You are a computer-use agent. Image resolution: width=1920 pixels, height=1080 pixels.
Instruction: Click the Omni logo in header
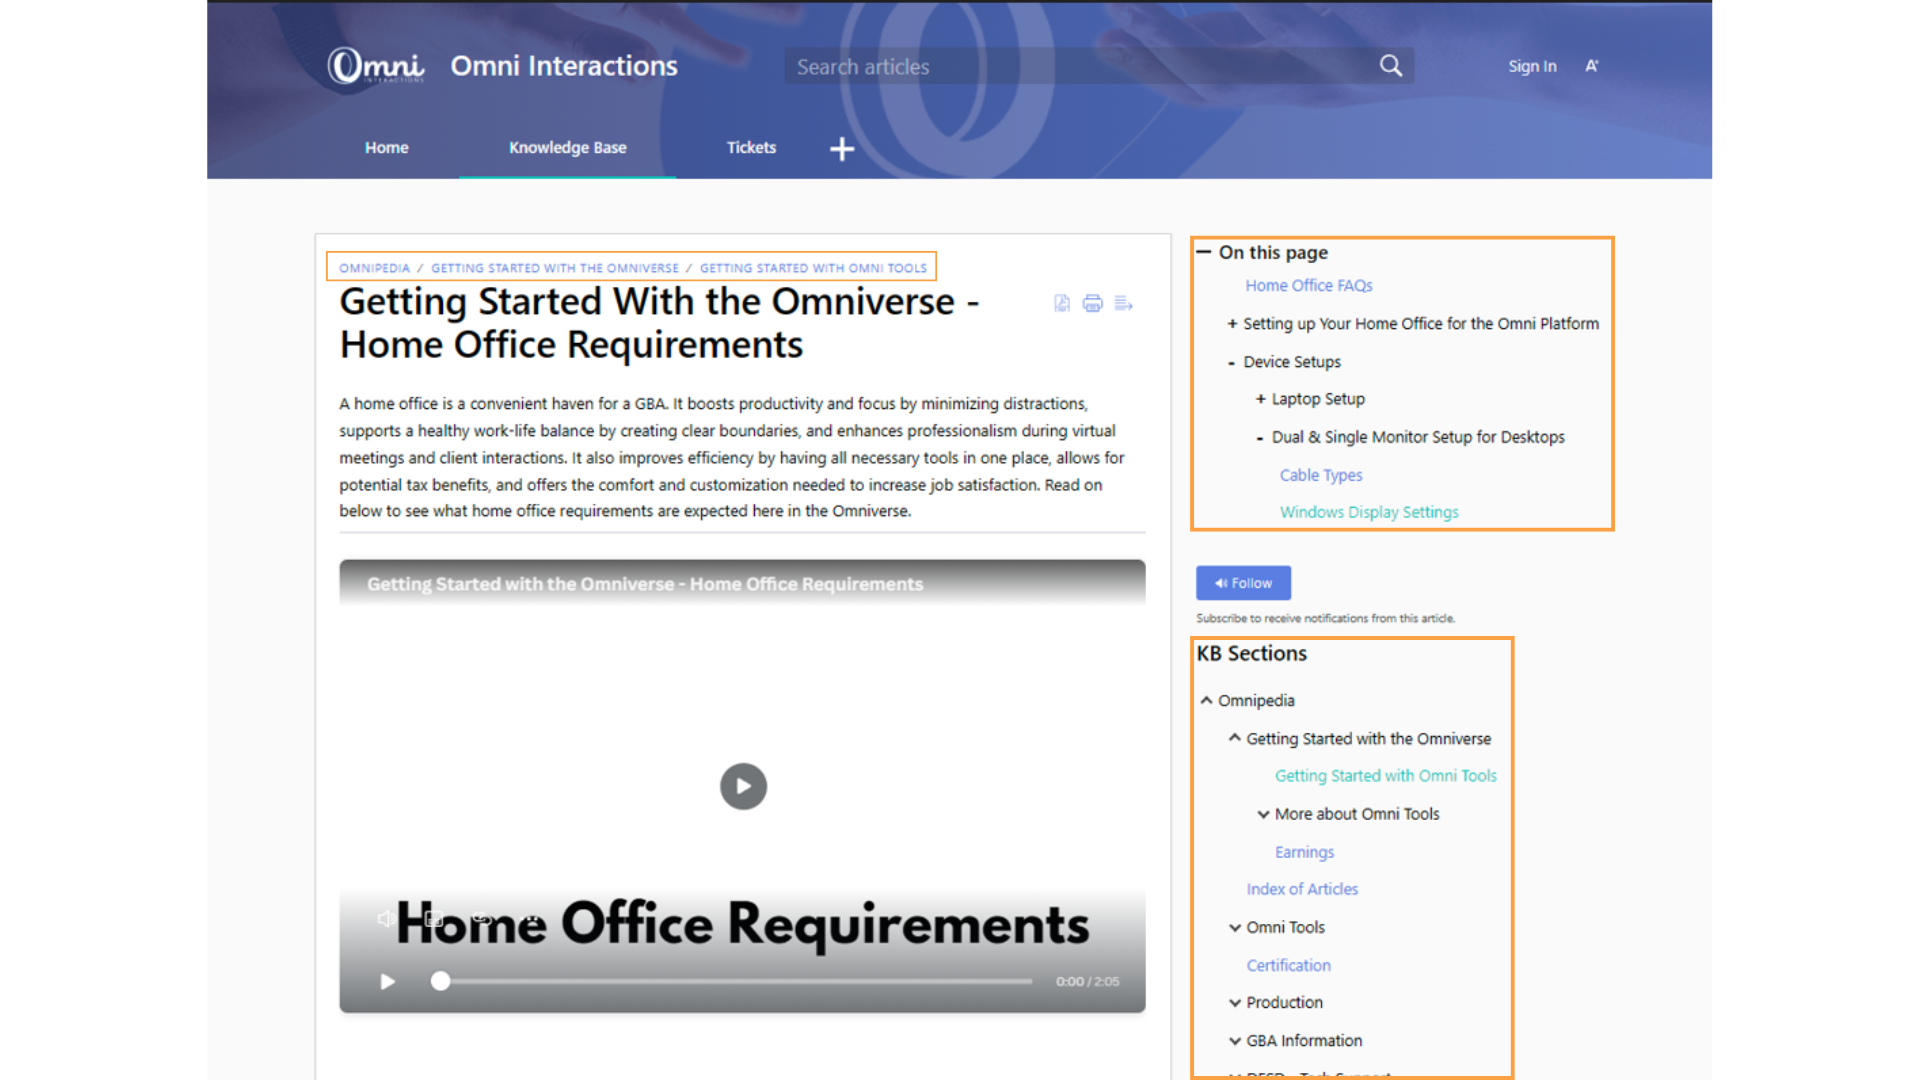click(x=376, y=66)
